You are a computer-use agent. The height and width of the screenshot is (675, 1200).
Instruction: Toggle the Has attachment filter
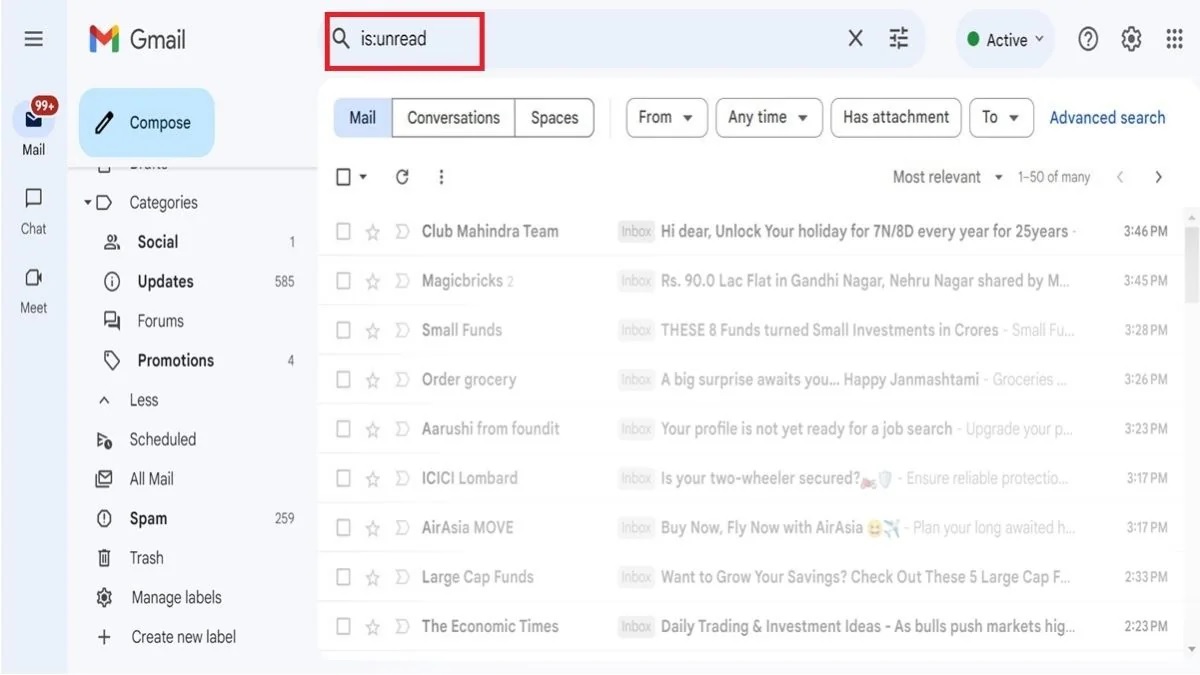tap(896, 117)
